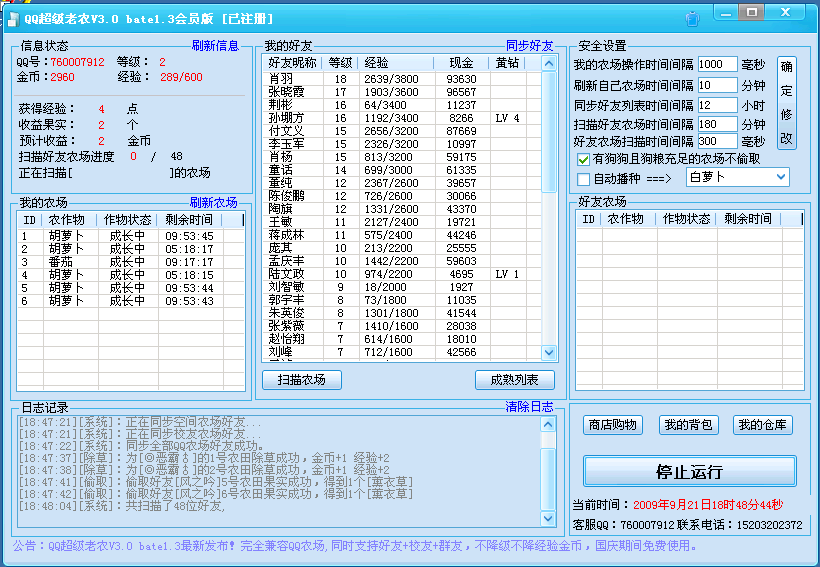The height and width of the screenshot is (567, 820).
Task: Click the blue shirt skin icon
Action: pyautogui.click(x=692, y=19)
